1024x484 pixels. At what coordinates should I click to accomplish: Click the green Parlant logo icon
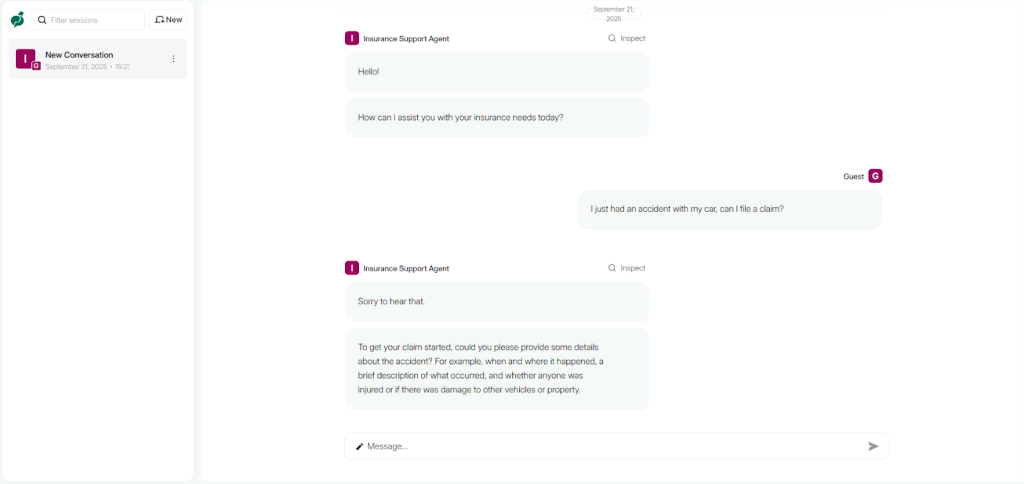[x=18, y=20]
